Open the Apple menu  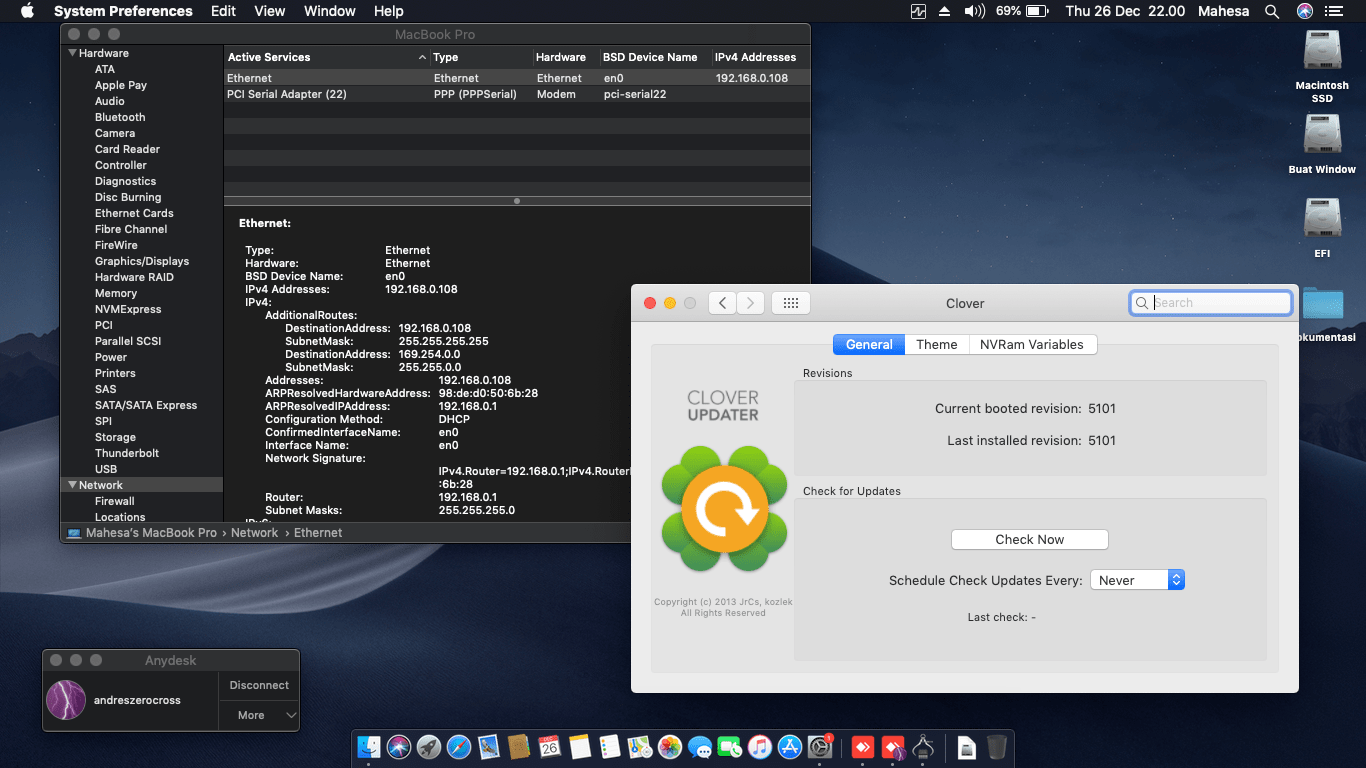tap(27, 11)
